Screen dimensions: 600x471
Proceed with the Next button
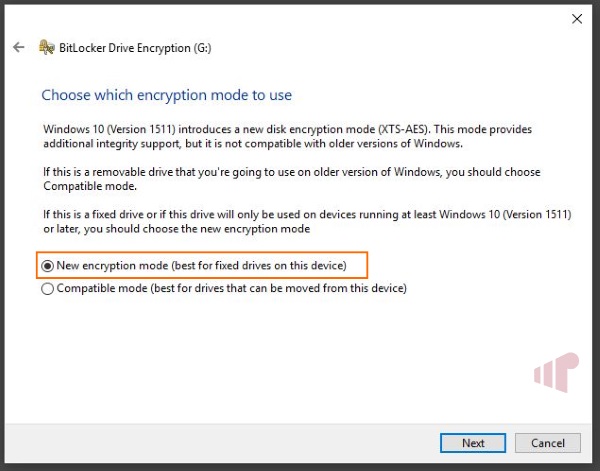(473, 443)
